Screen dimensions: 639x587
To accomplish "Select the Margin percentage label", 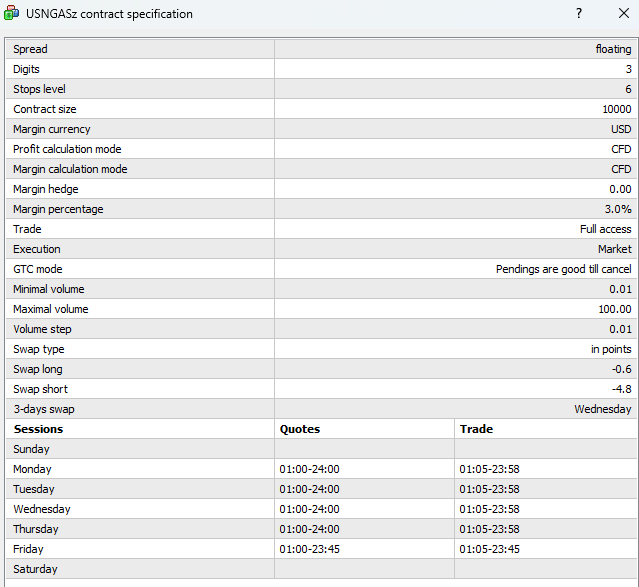I will point(58,209).
